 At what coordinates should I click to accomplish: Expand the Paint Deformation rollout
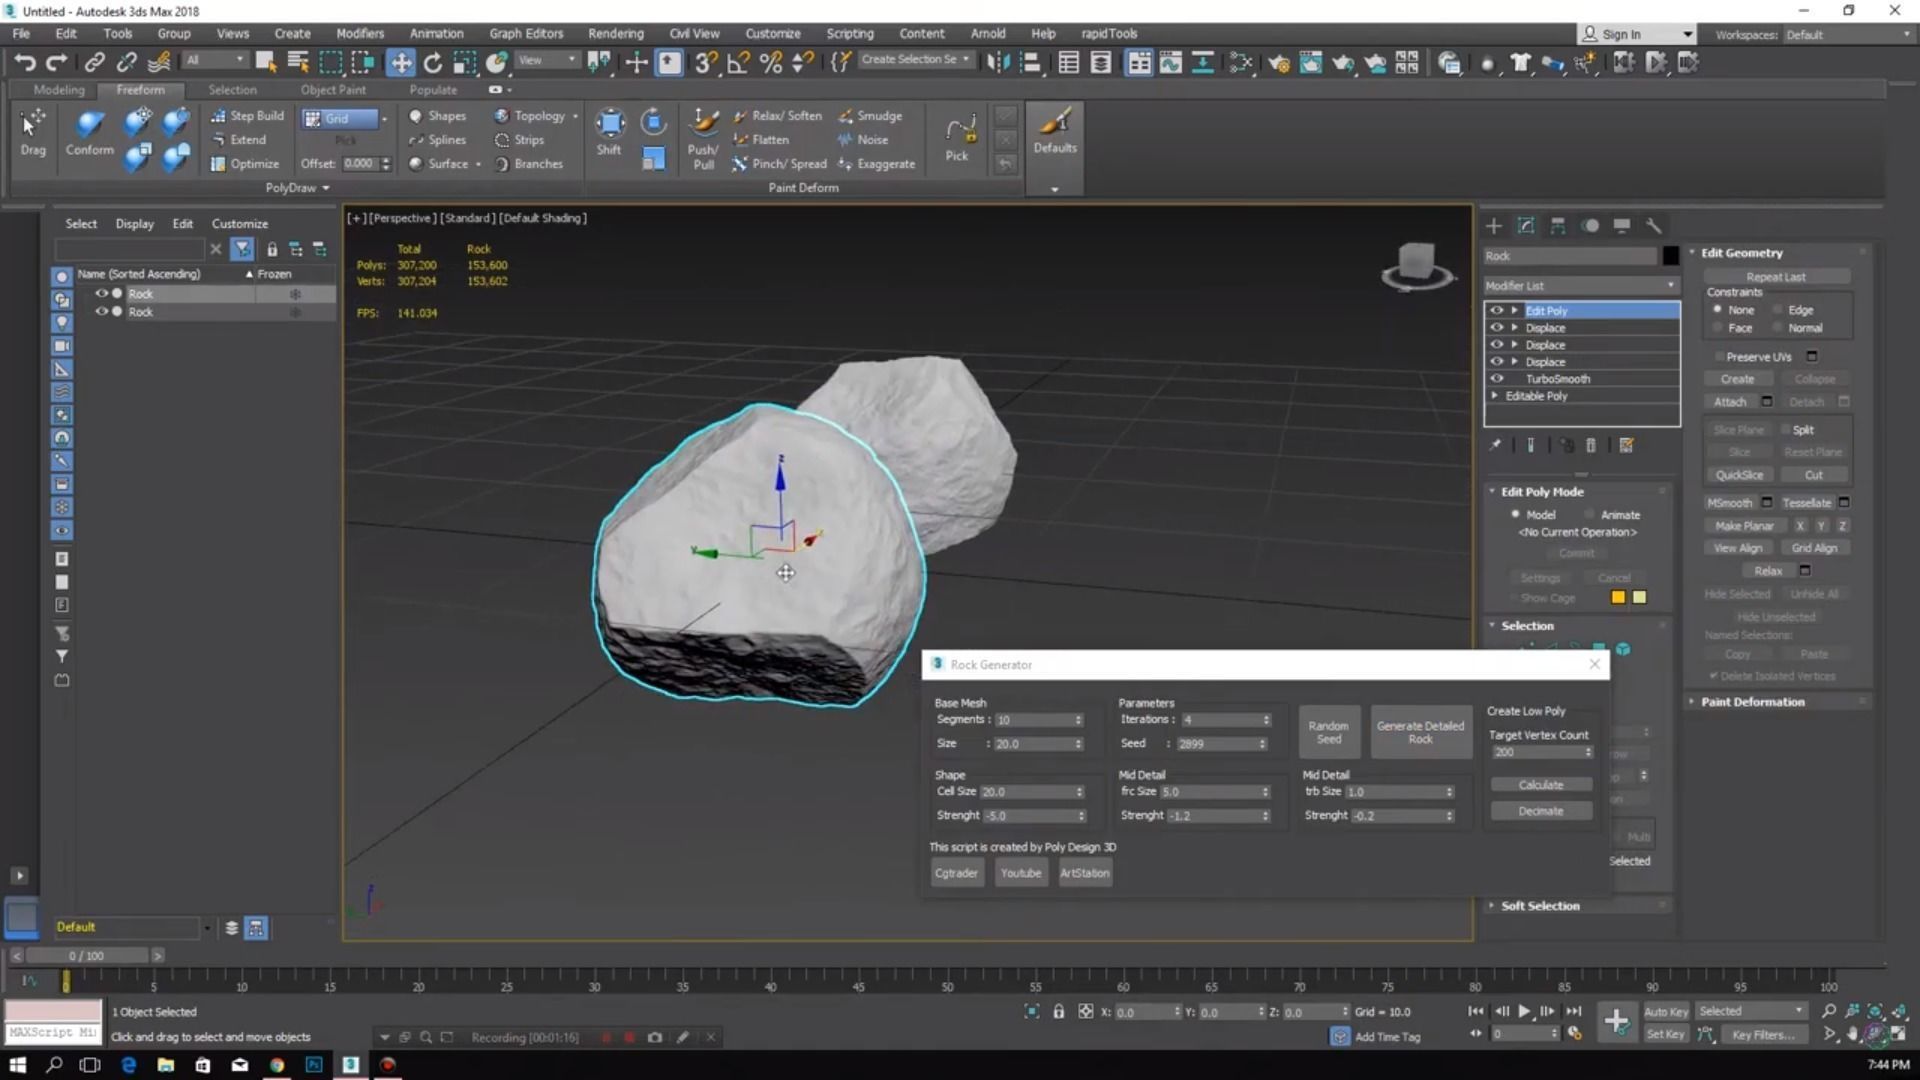point(1752,702)
